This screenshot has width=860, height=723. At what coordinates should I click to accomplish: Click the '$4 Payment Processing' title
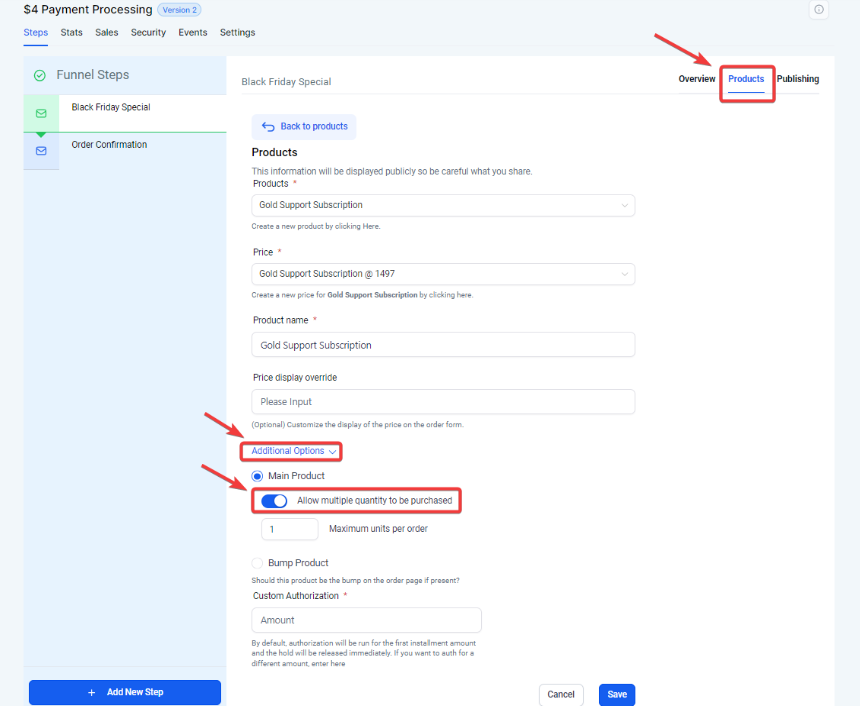click(88, 10)
